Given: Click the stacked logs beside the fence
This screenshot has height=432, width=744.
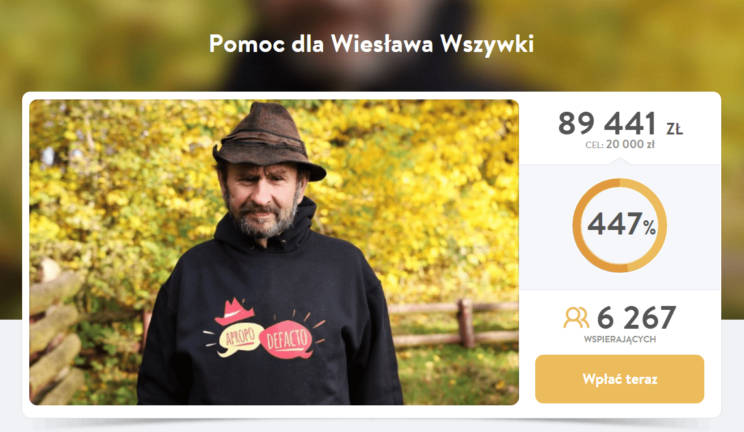Looking at the screenshot, I should click(56, 332).
